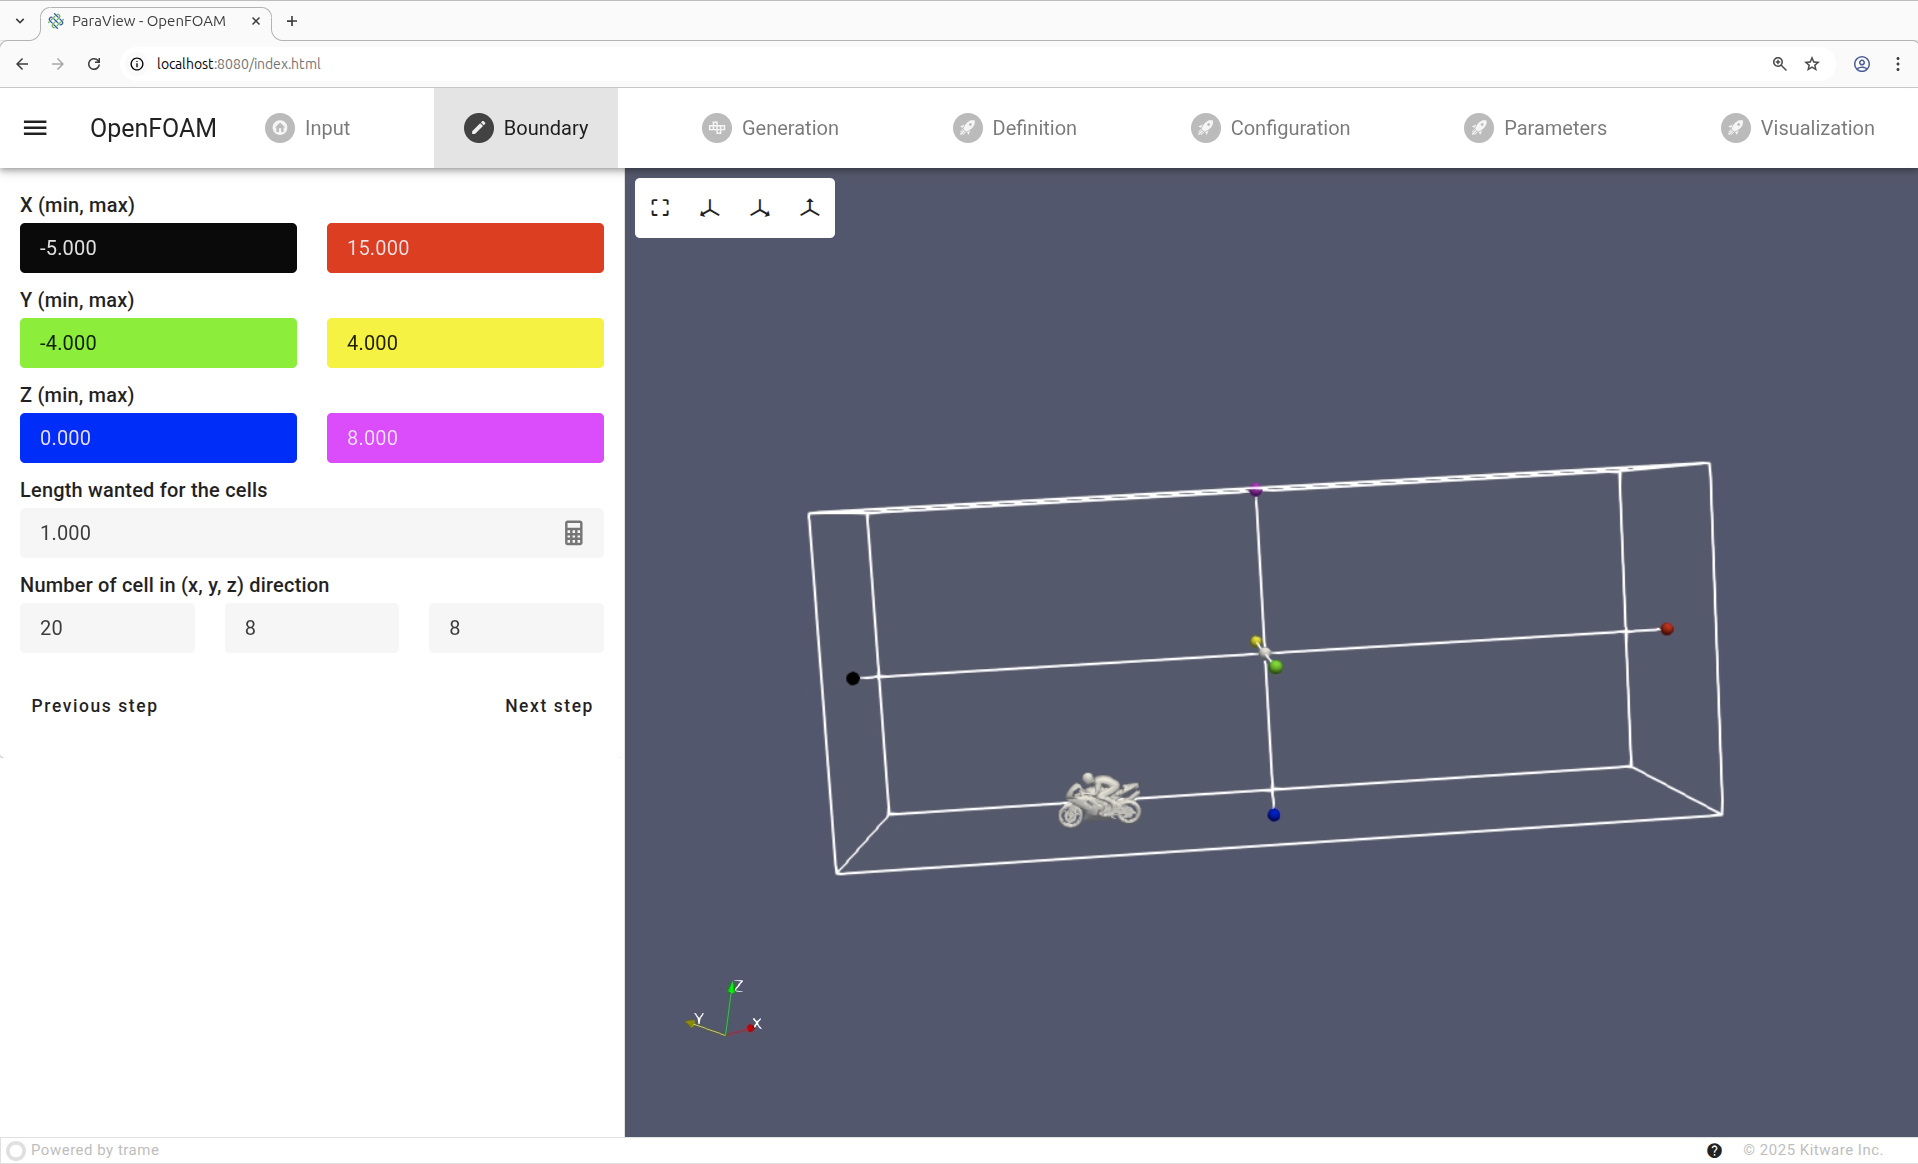Click the reset camera icon in viewport toolbar
1918x1164 pixels.
(660, 208)
